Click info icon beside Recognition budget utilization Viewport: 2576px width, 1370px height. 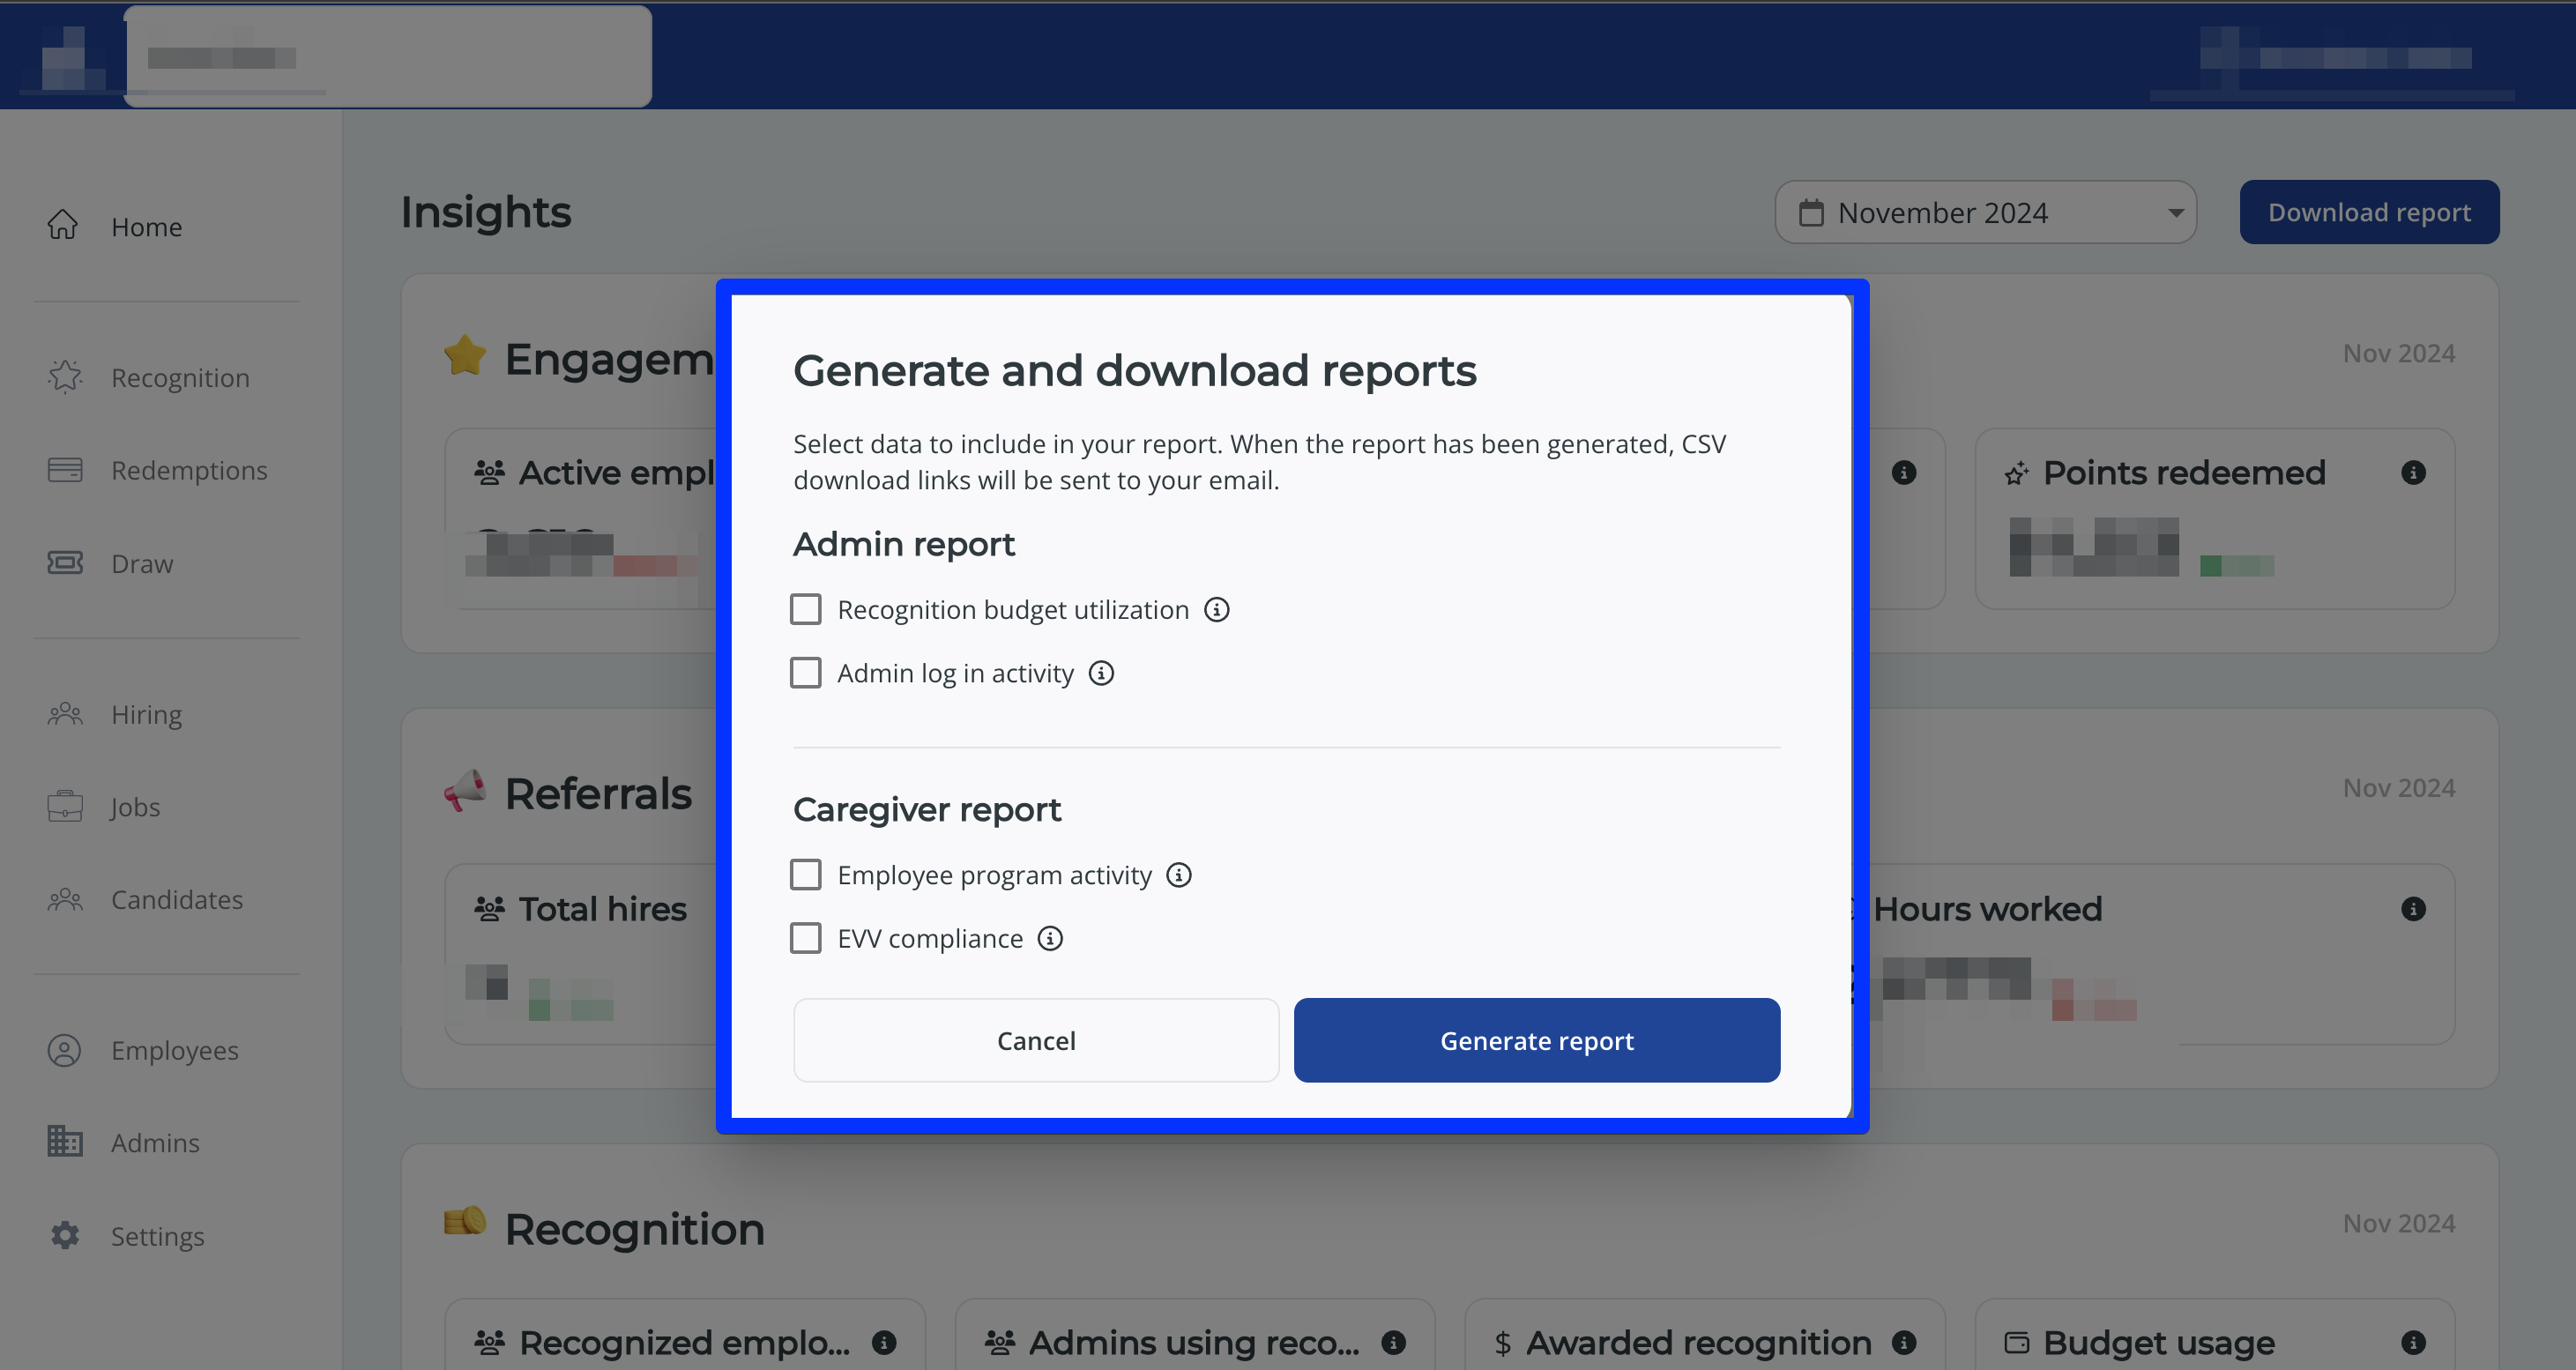point(1216,609)
